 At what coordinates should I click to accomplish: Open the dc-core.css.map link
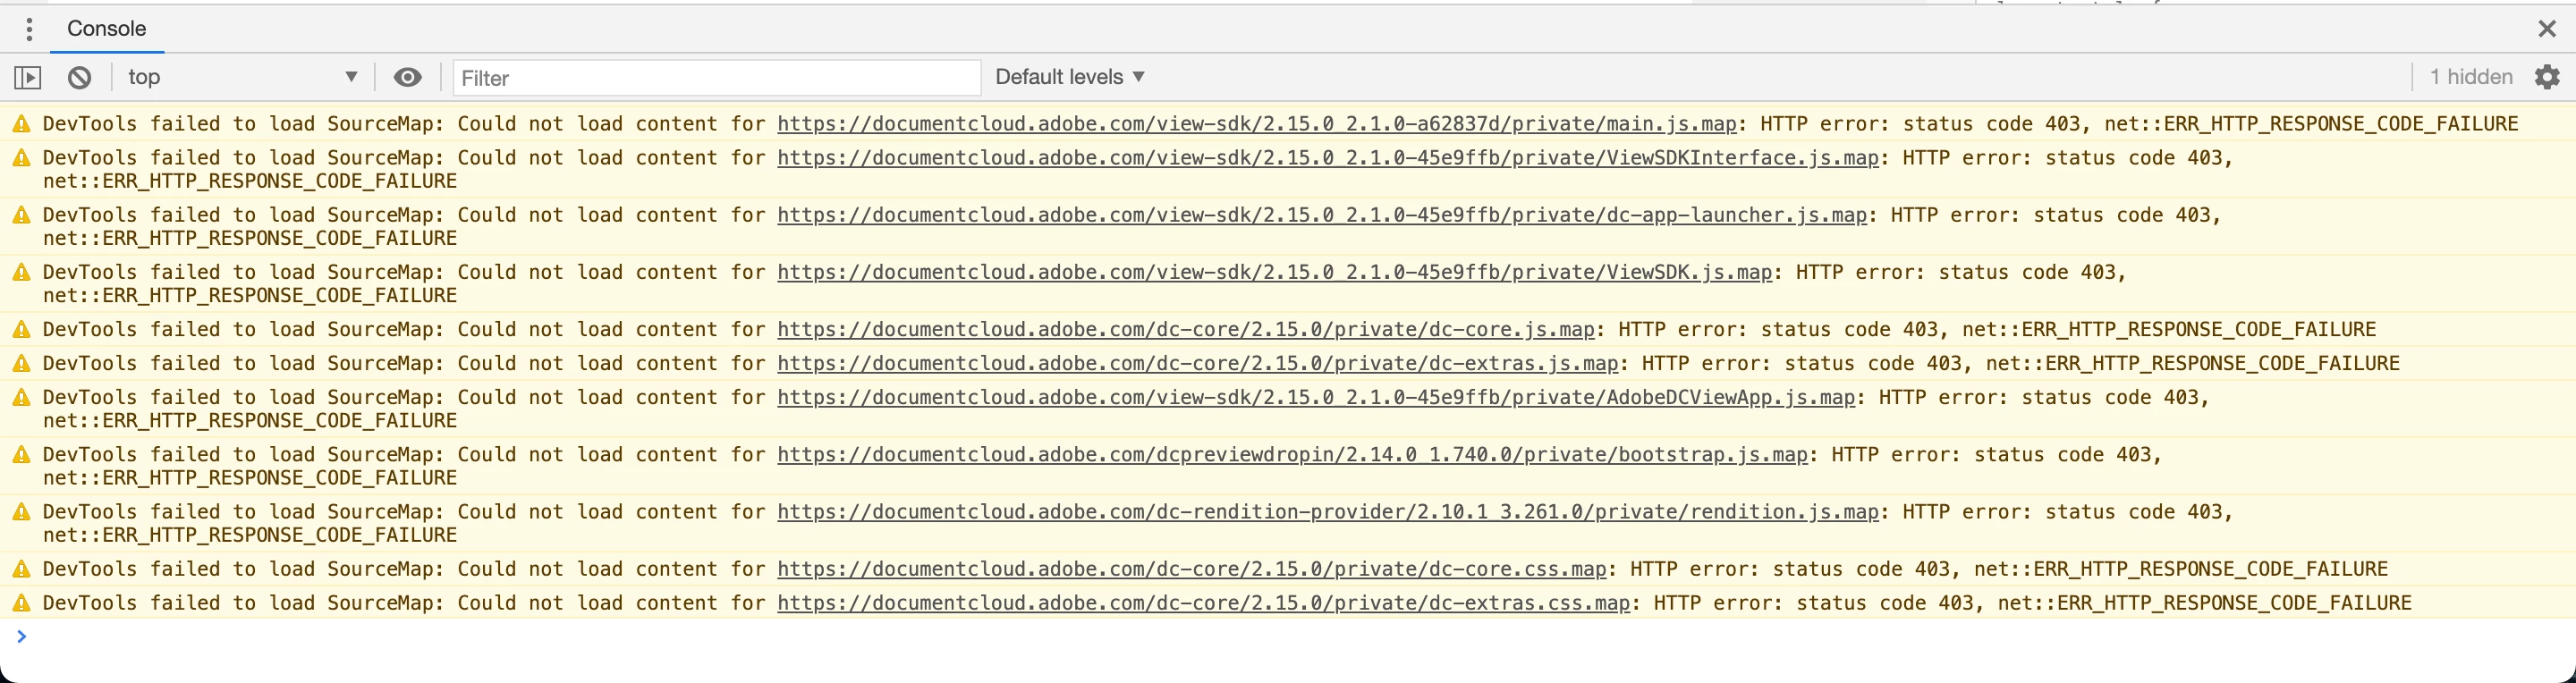[x=1191, y=569]
